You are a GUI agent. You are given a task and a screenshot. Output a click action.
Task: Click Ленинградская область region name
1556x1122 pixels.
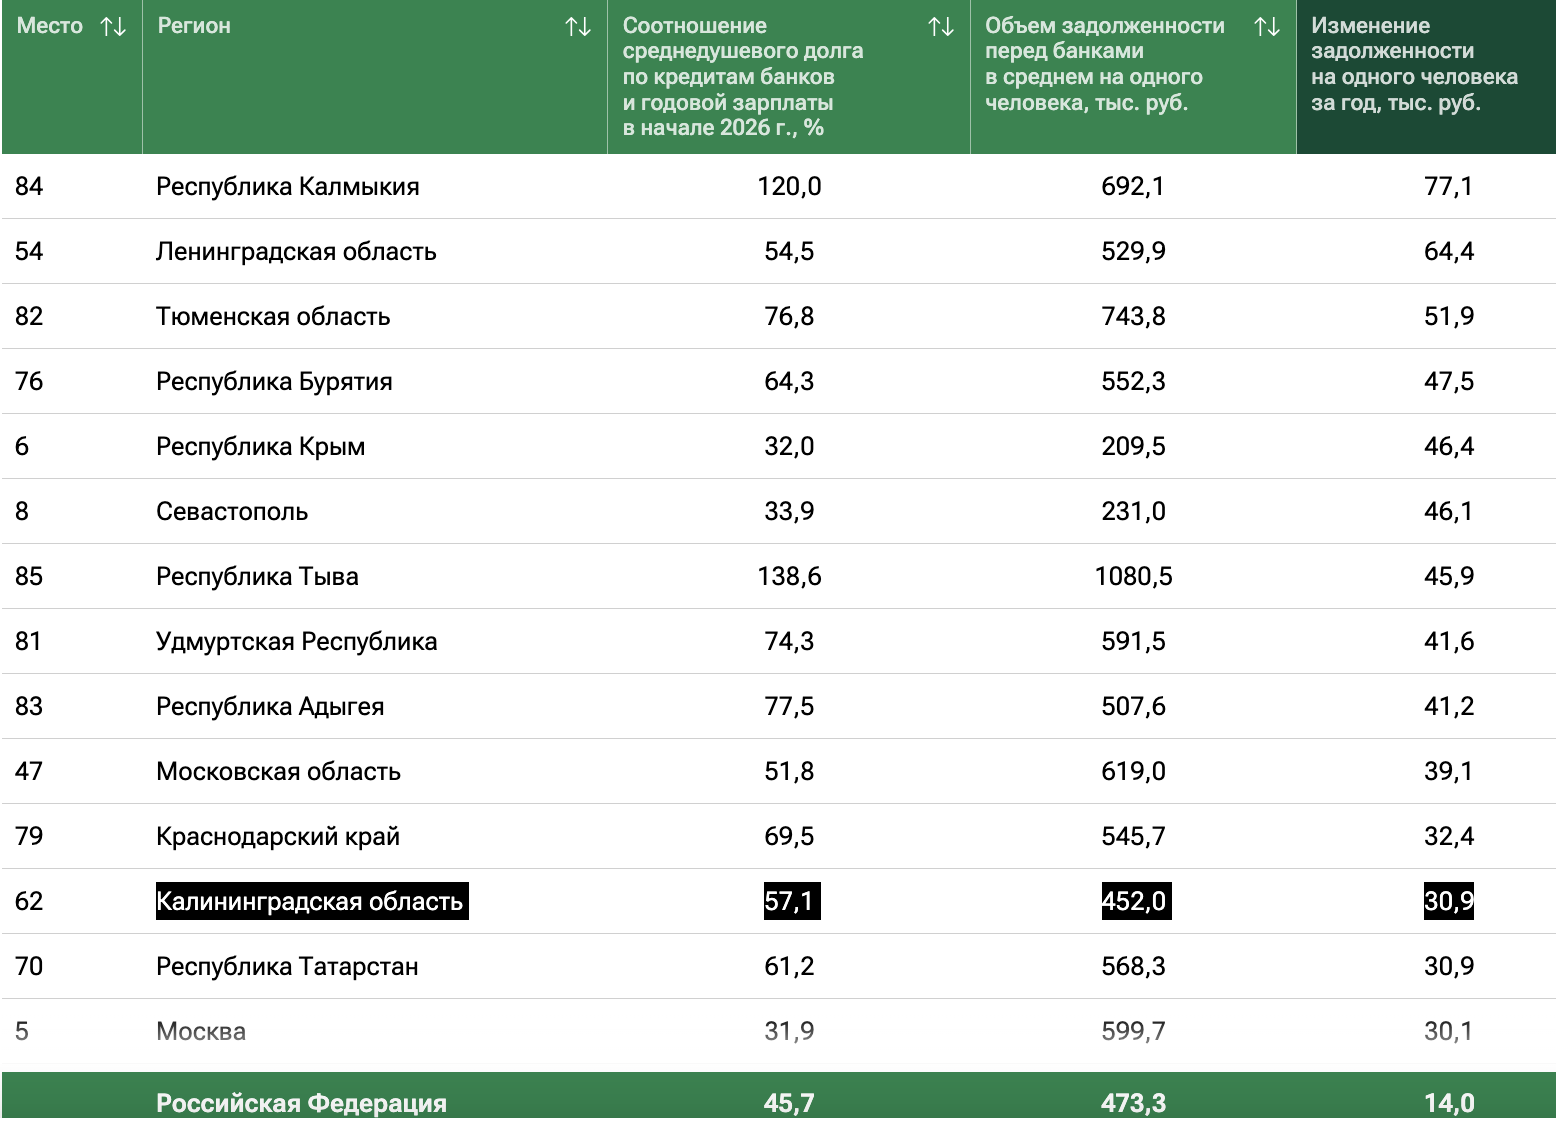tap(296, 252)
